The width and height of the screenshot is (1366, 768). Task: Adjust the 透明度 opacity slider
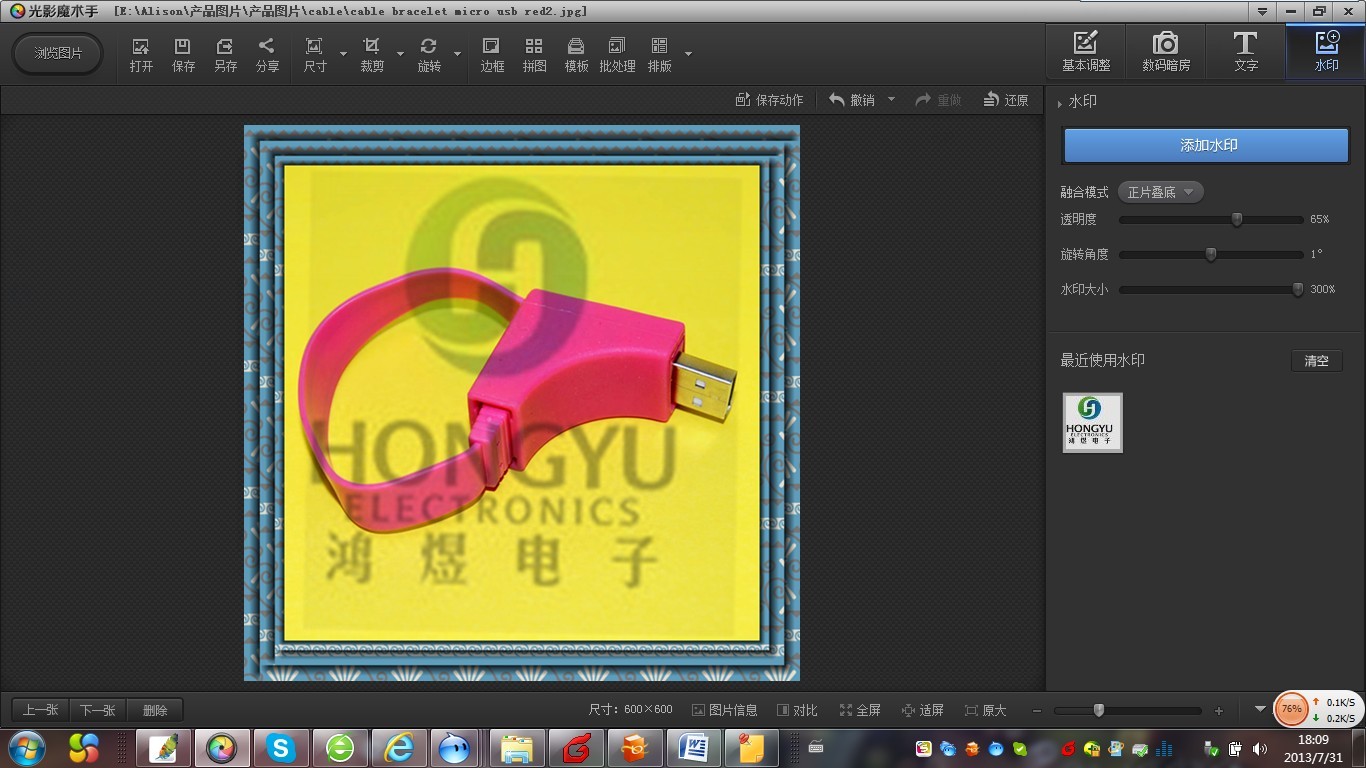point(1237,219)
